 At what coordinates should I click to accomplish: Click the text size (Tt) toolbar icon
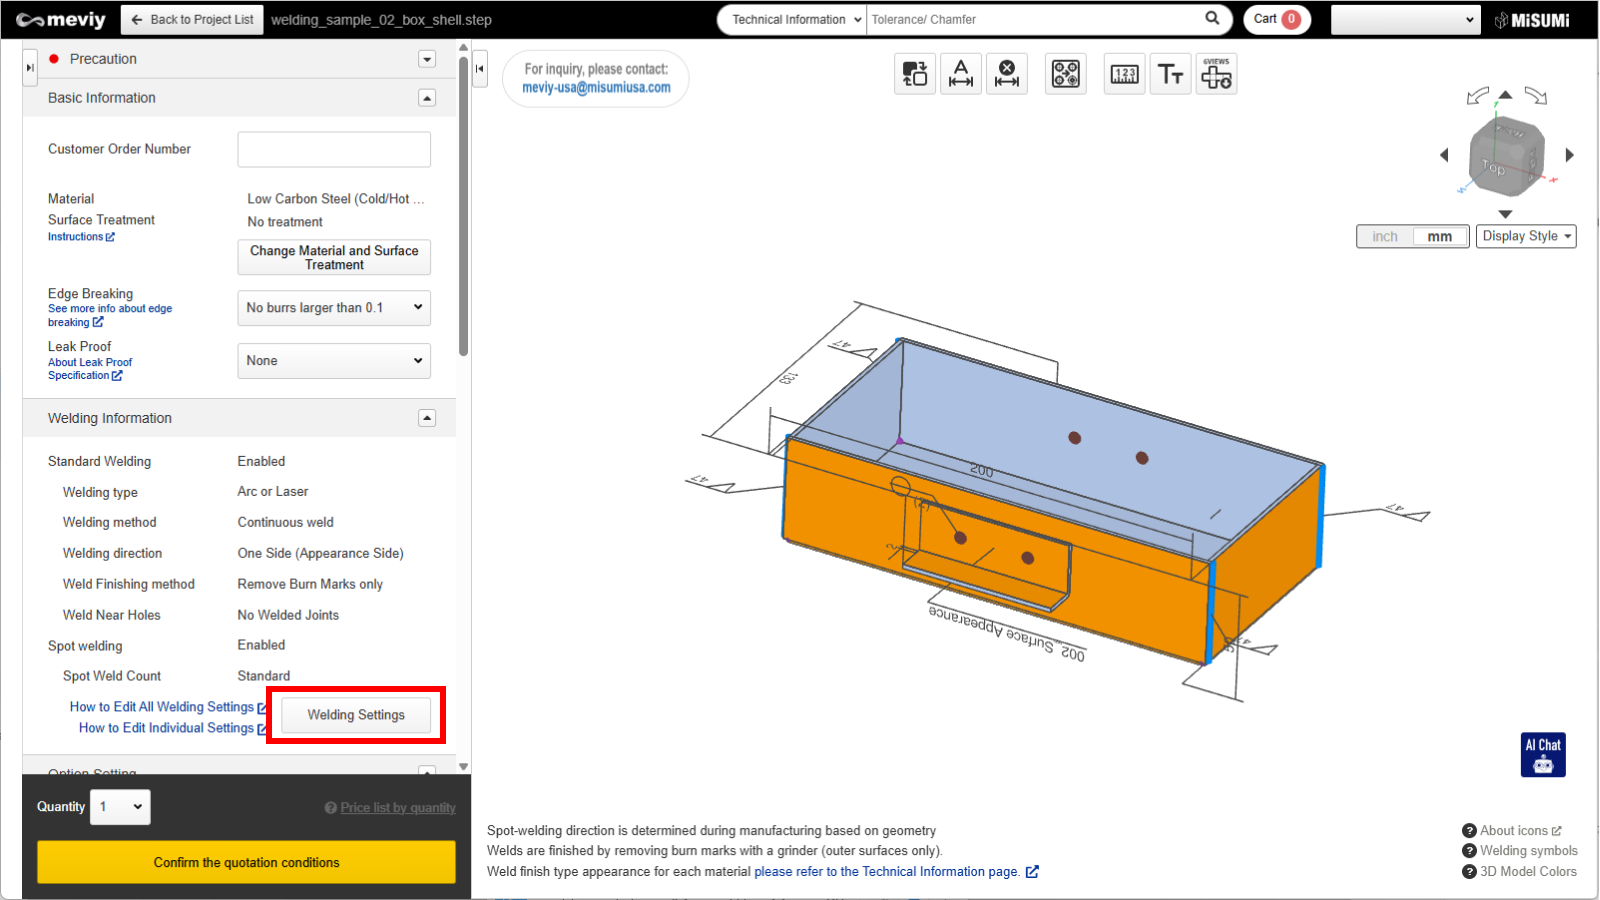(1170, 74)
